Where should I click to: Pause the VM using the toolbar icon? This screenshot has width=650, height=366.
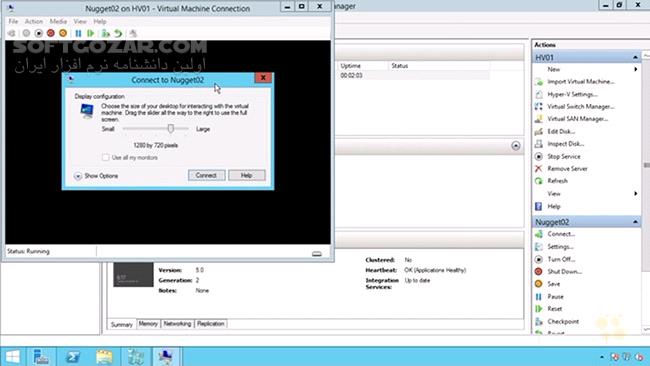[78, 33]
